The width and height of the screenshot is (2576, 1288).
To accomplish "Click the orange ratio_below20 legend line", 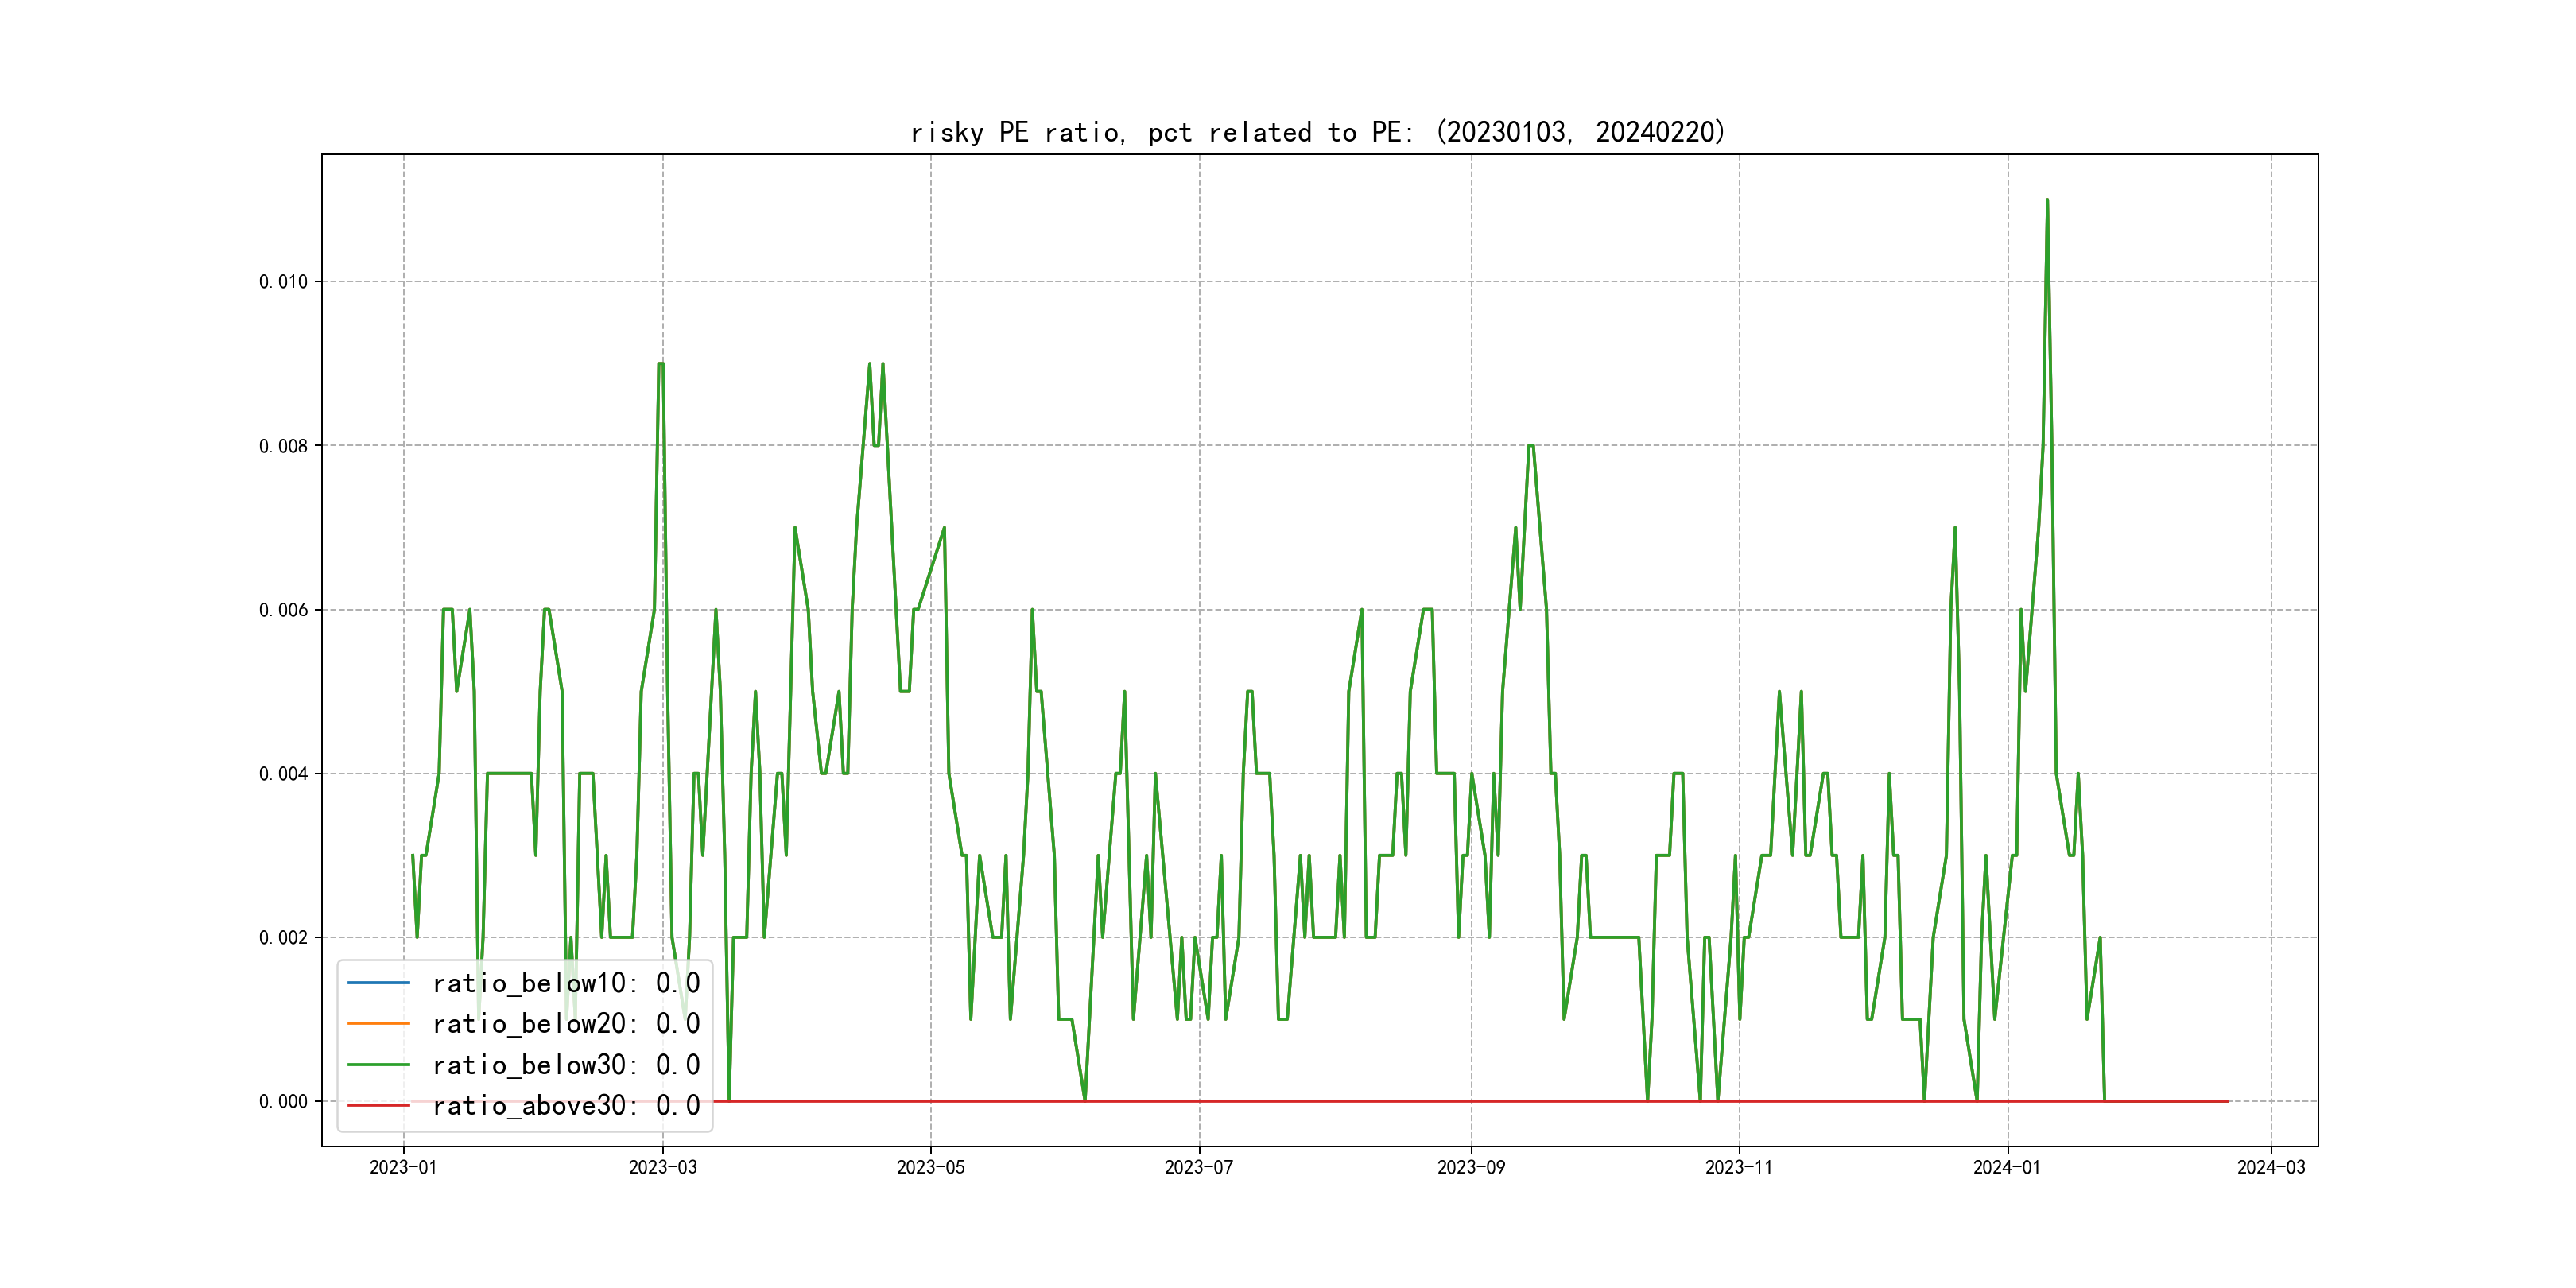I will point(378,1024).
